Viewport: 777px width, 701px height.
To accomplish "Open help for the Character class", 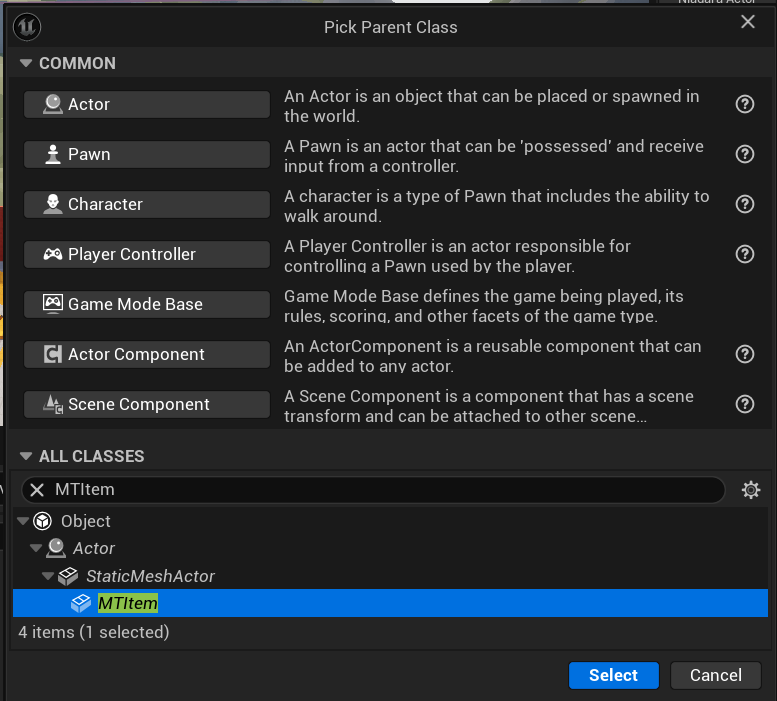I will (x=744, y=204).
